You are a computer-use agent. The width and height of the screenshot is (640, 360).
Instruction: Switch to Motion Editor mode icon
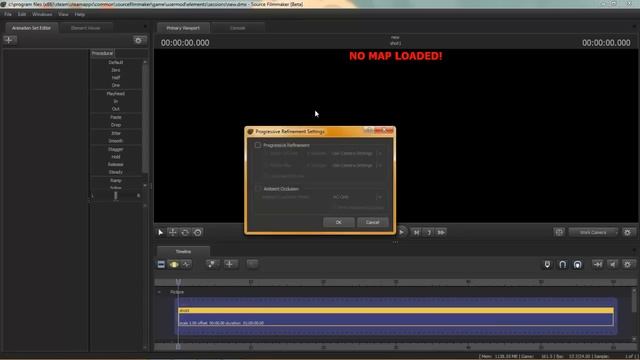(x=174, y=264)
